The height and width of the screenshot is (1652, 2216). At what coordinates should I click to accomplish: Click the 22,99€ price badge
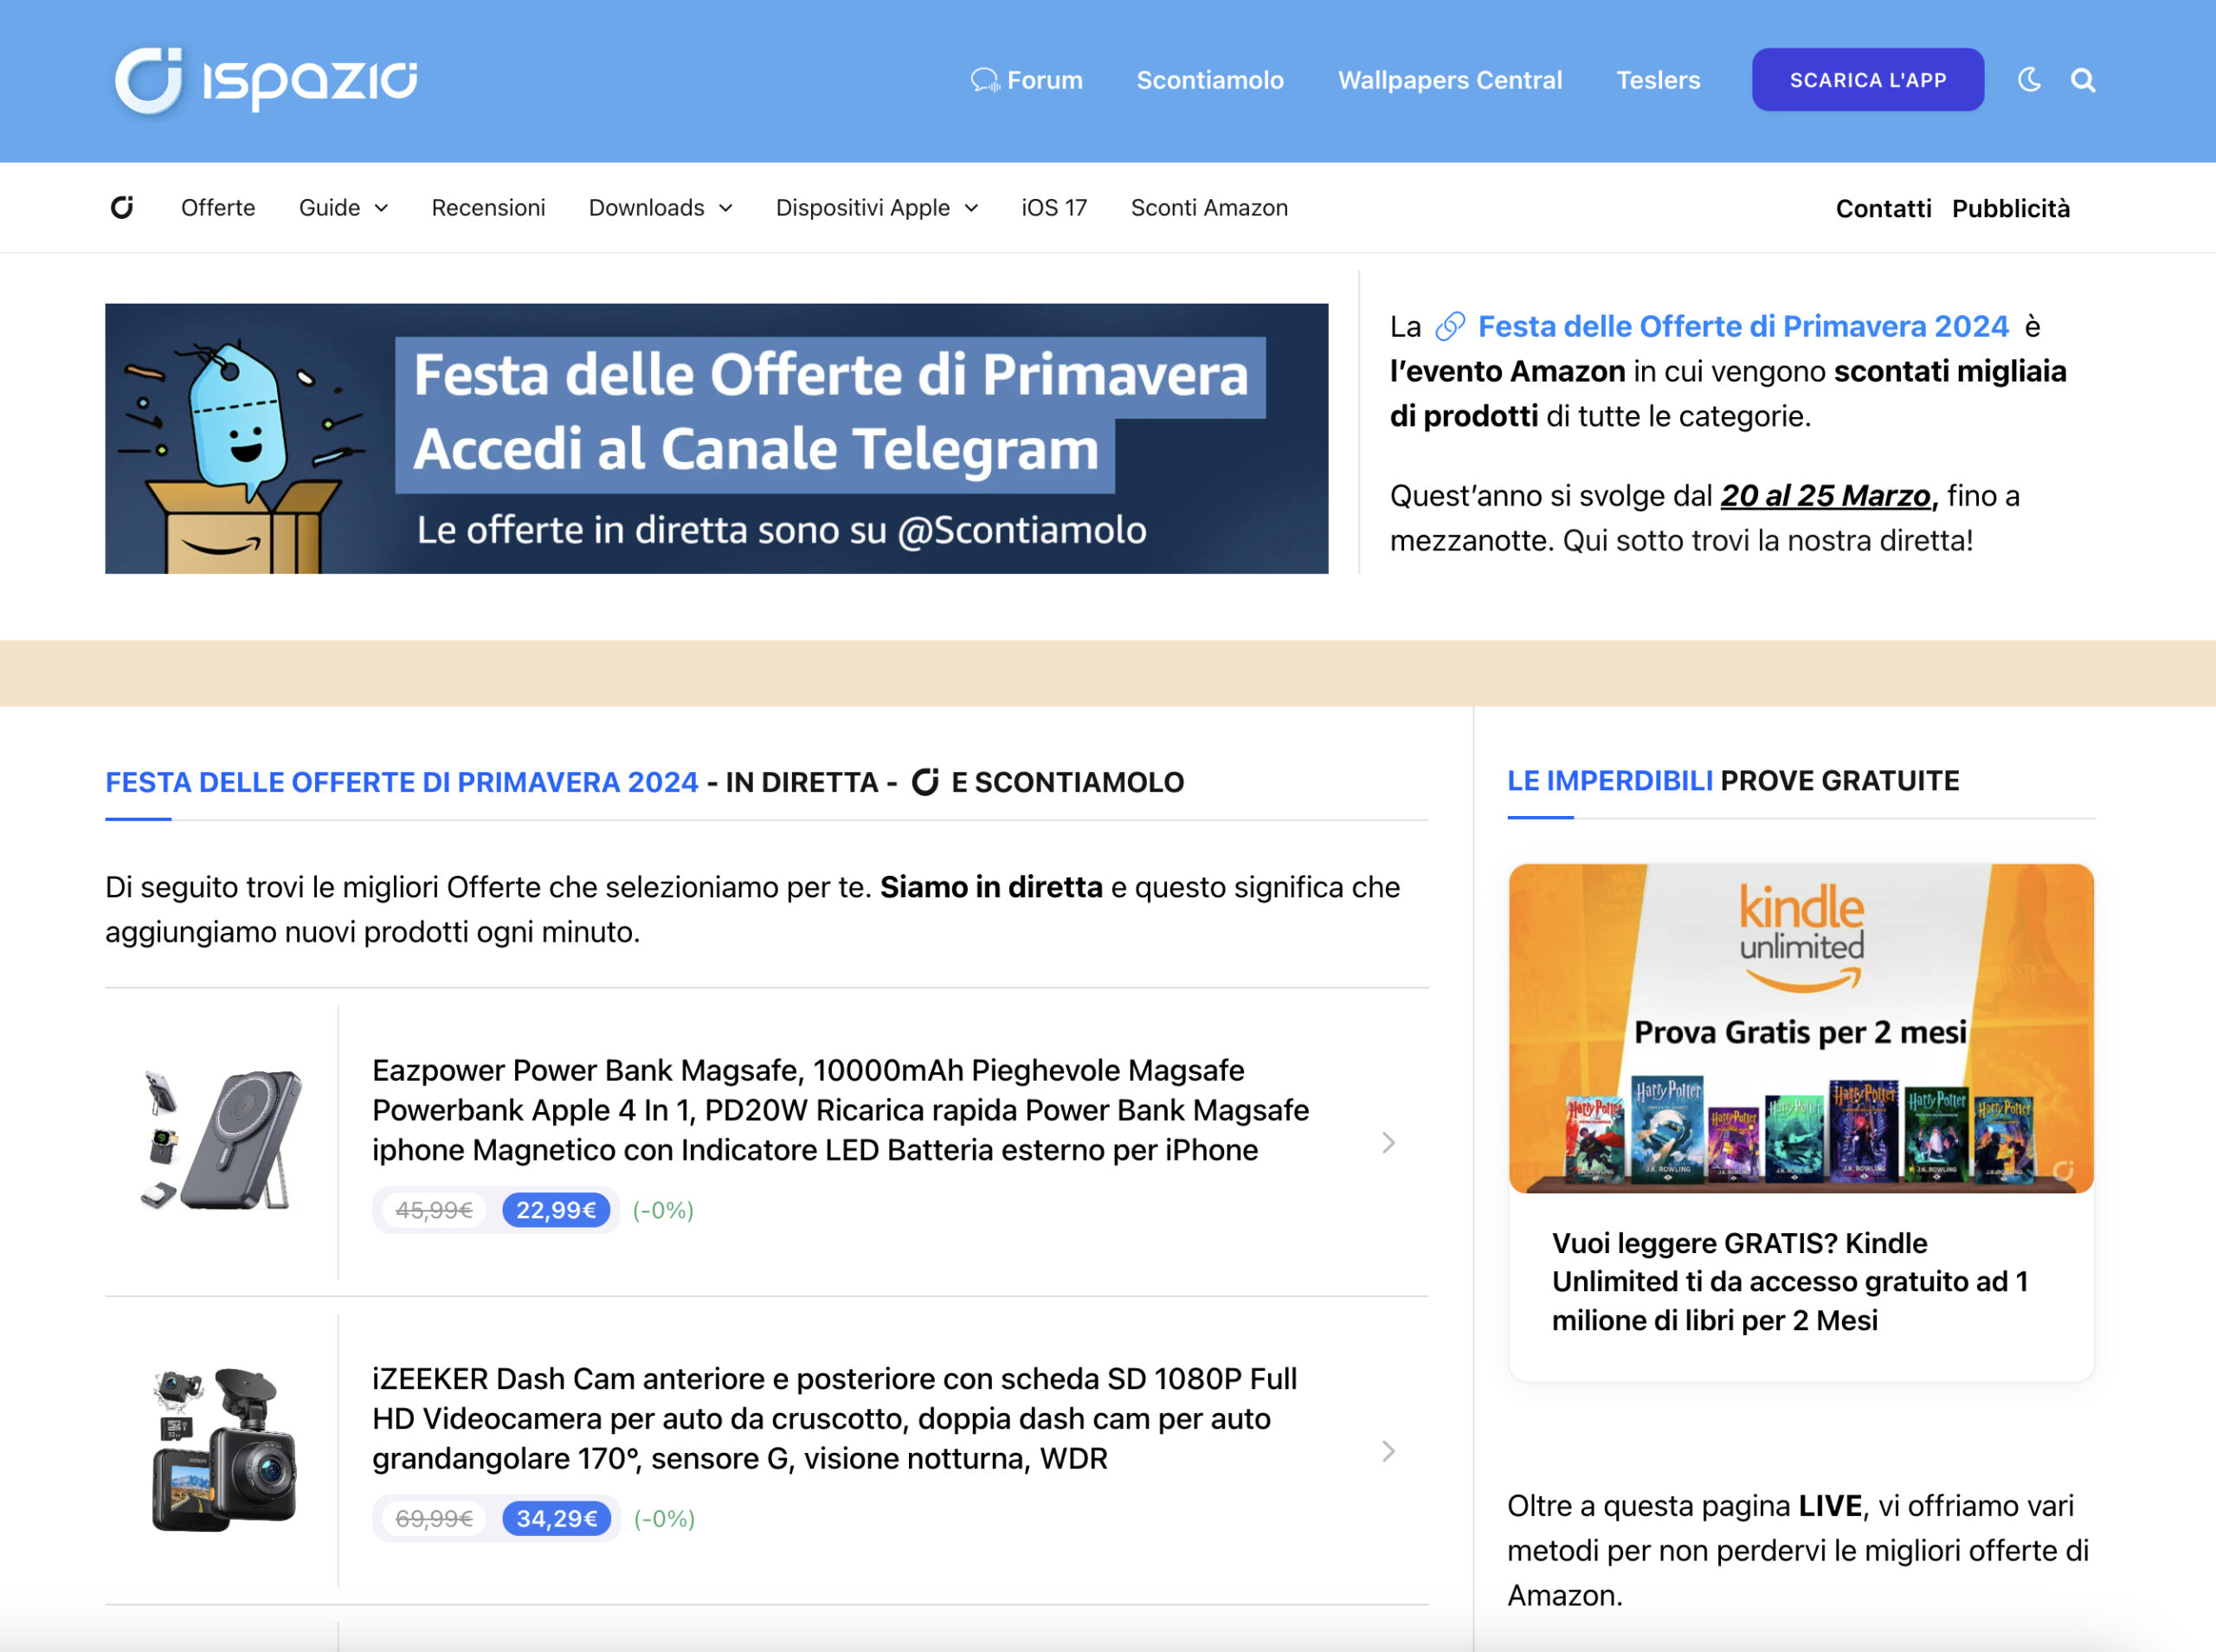[556, 1210]
